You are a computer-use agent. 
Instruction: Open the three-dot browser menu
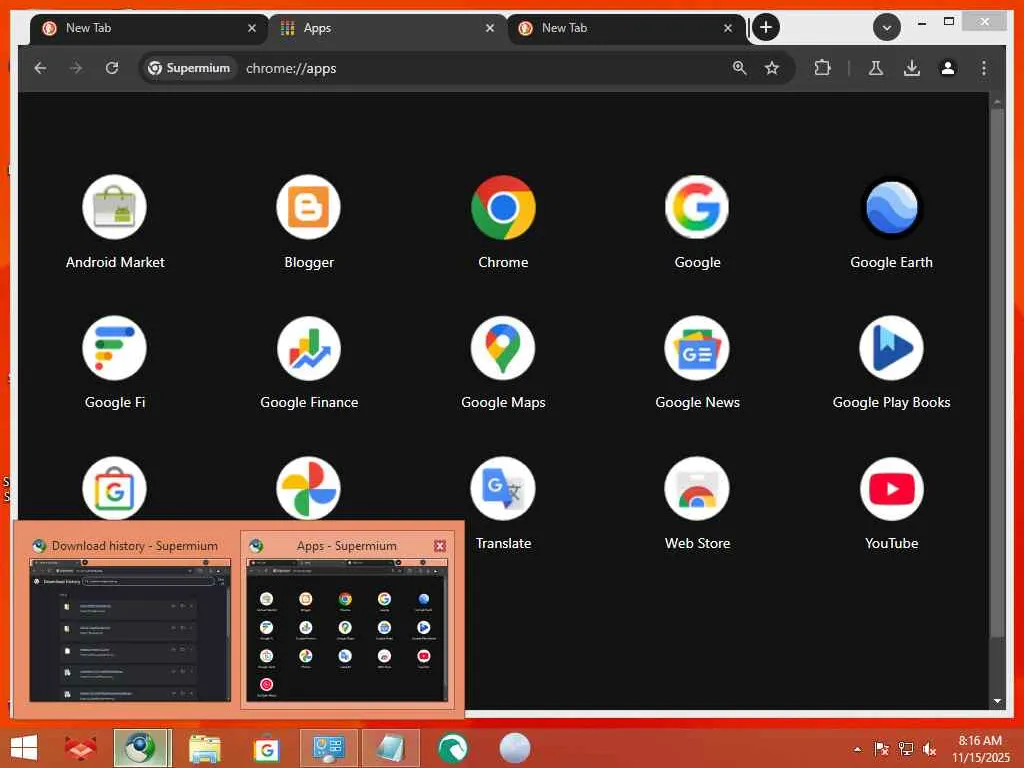click(984, 68)
